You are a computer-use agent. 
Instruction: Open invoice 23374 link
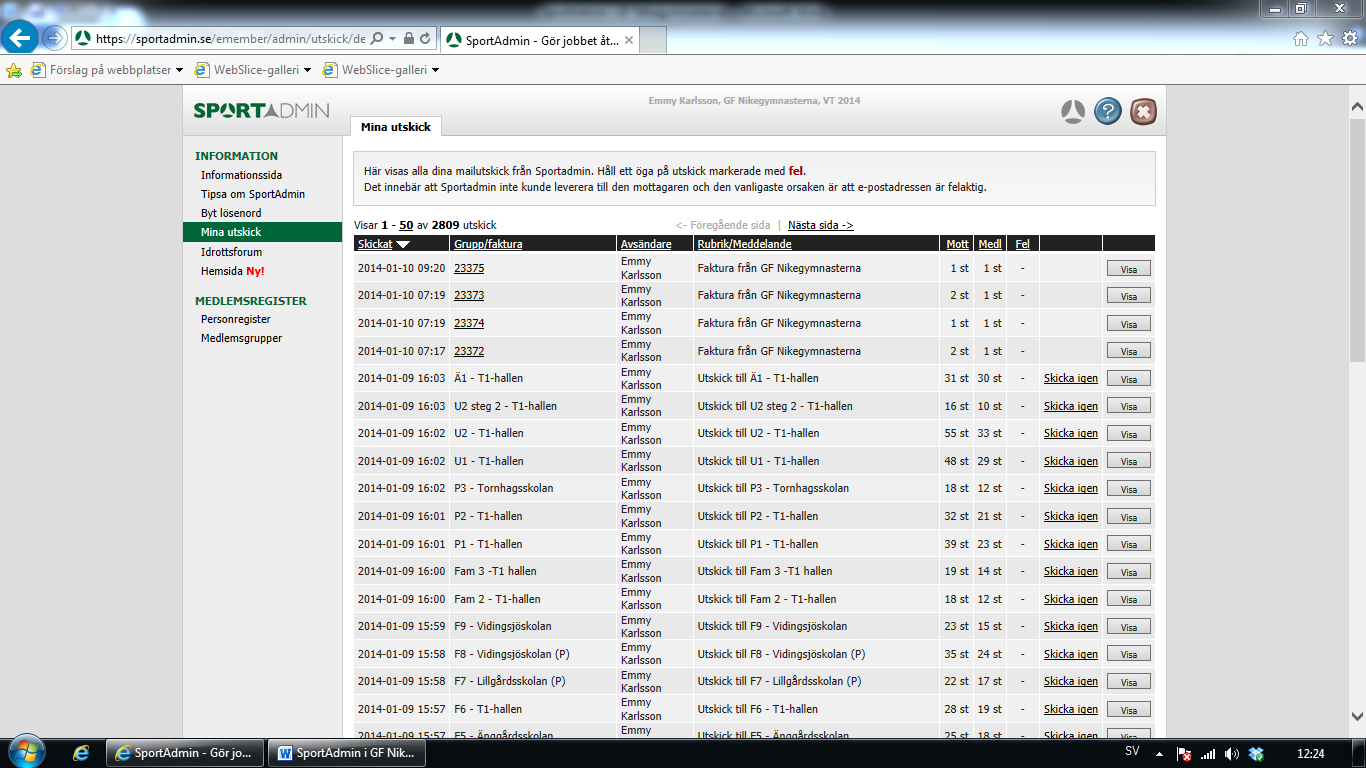tap(469, 323)
